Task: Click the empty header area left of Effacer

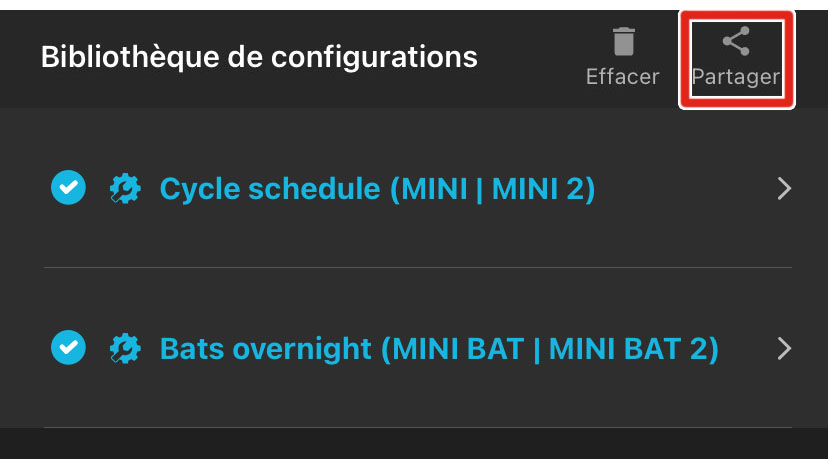Action: 530,57
